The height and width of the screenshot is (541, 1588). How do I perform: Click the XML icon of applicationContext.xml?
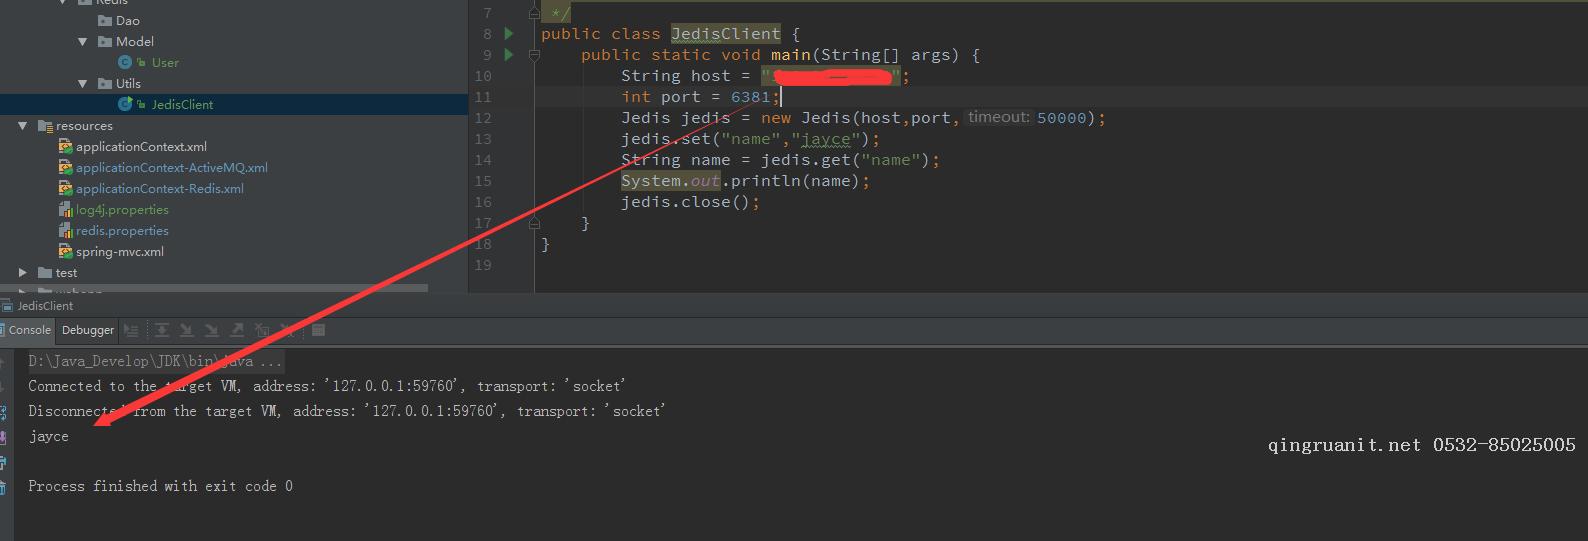65,146
